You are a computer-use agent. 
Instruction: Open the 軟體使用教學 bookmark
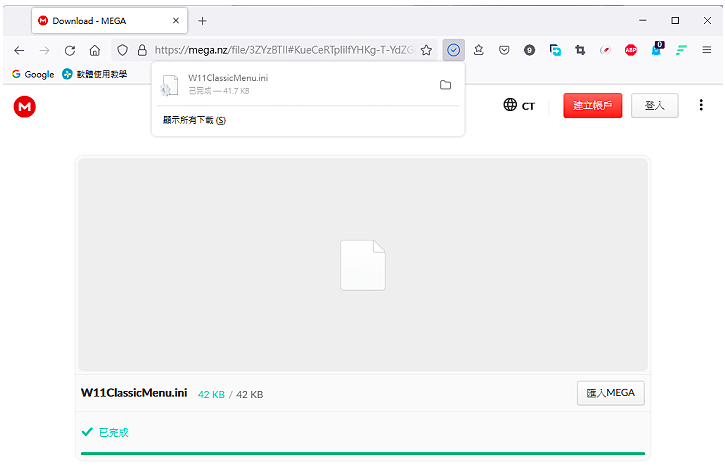click(x=95, y=74)
